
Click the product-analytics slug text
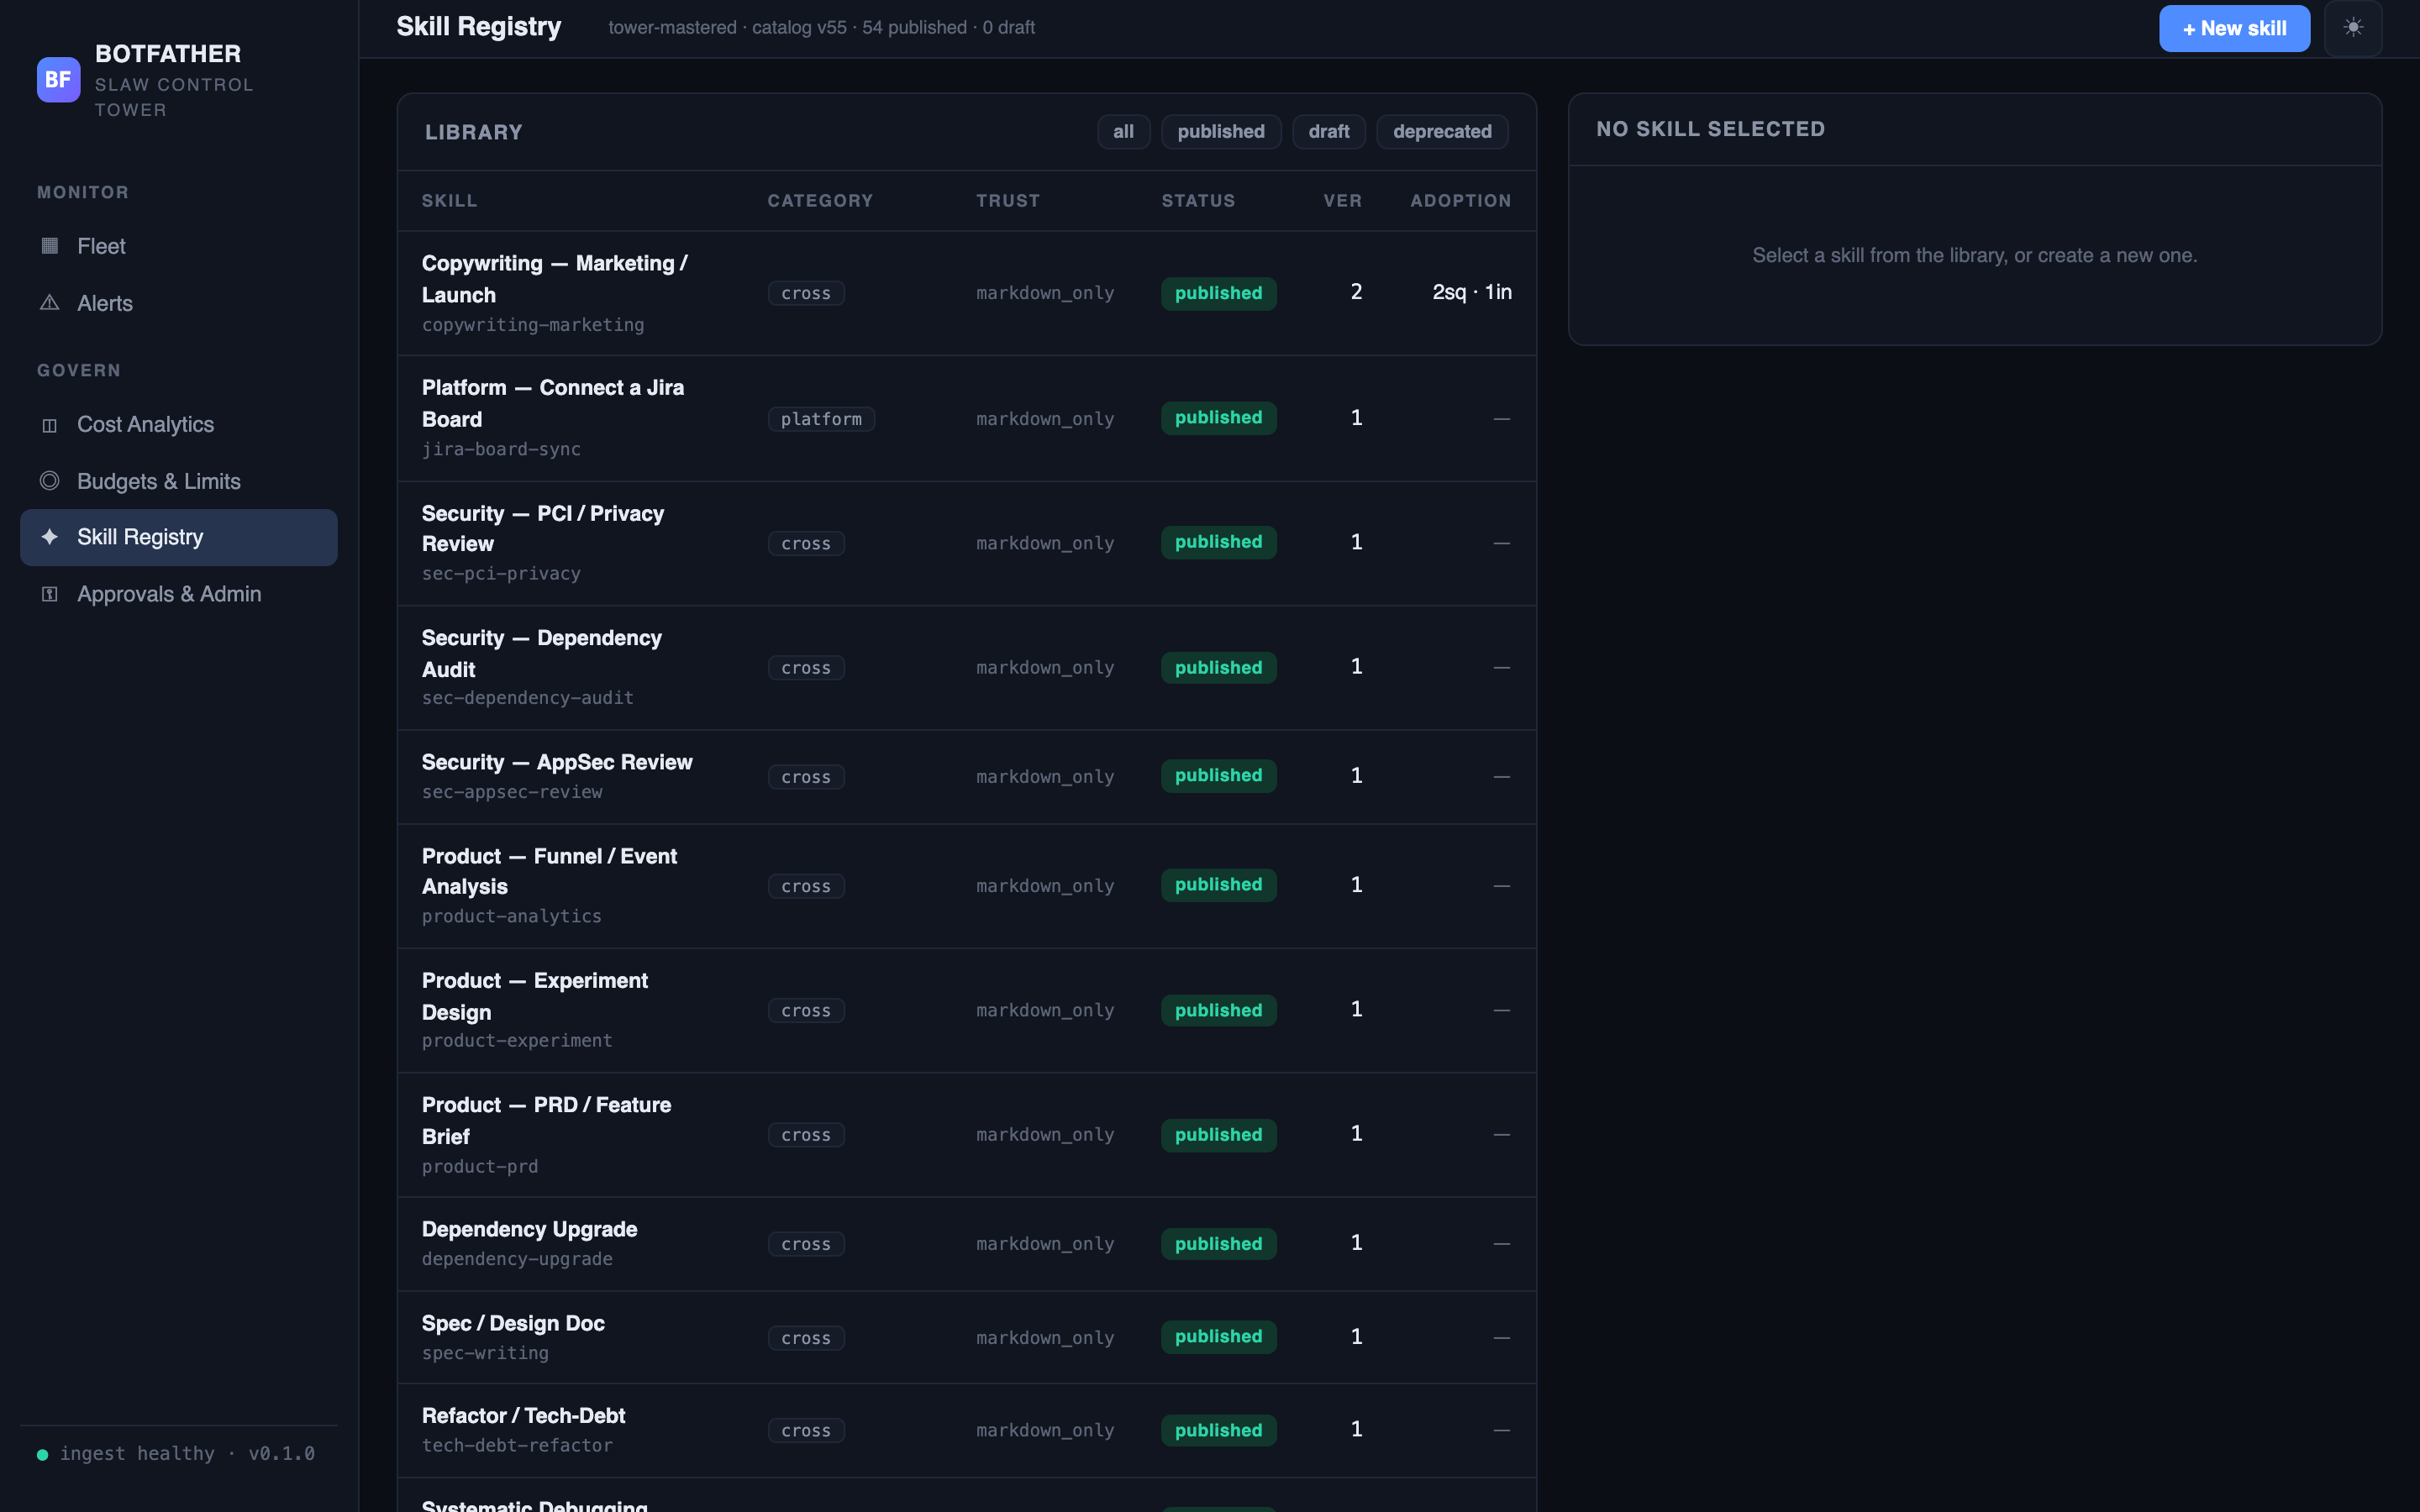point(511,916)
